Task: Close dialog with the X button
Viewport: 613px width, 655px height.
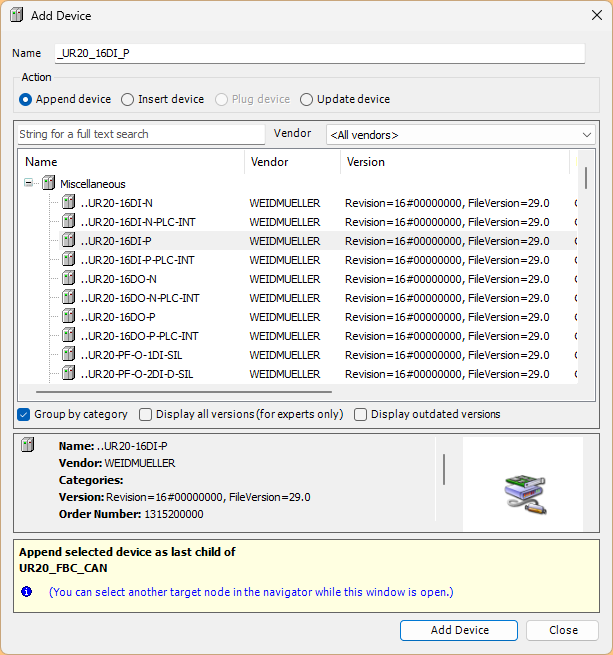Action: pyautogui.click(x=597, y=15)
